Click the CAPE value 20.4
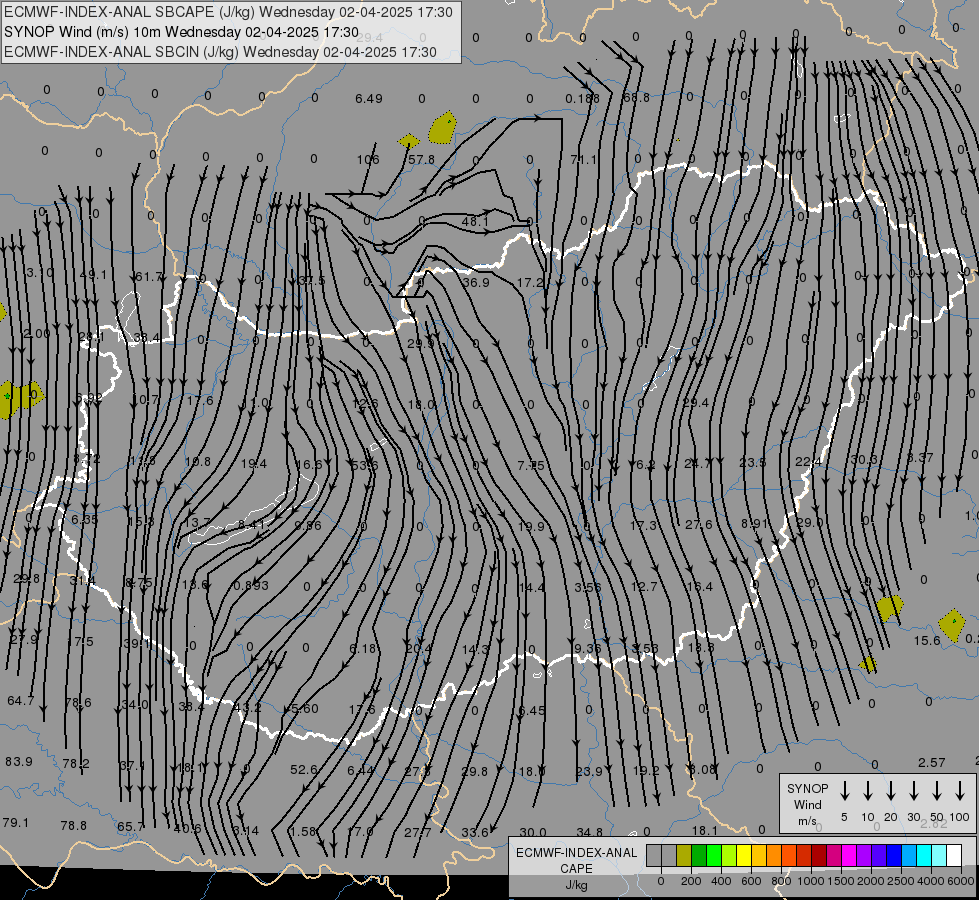The image size is (979, 900). pos(418,648)
